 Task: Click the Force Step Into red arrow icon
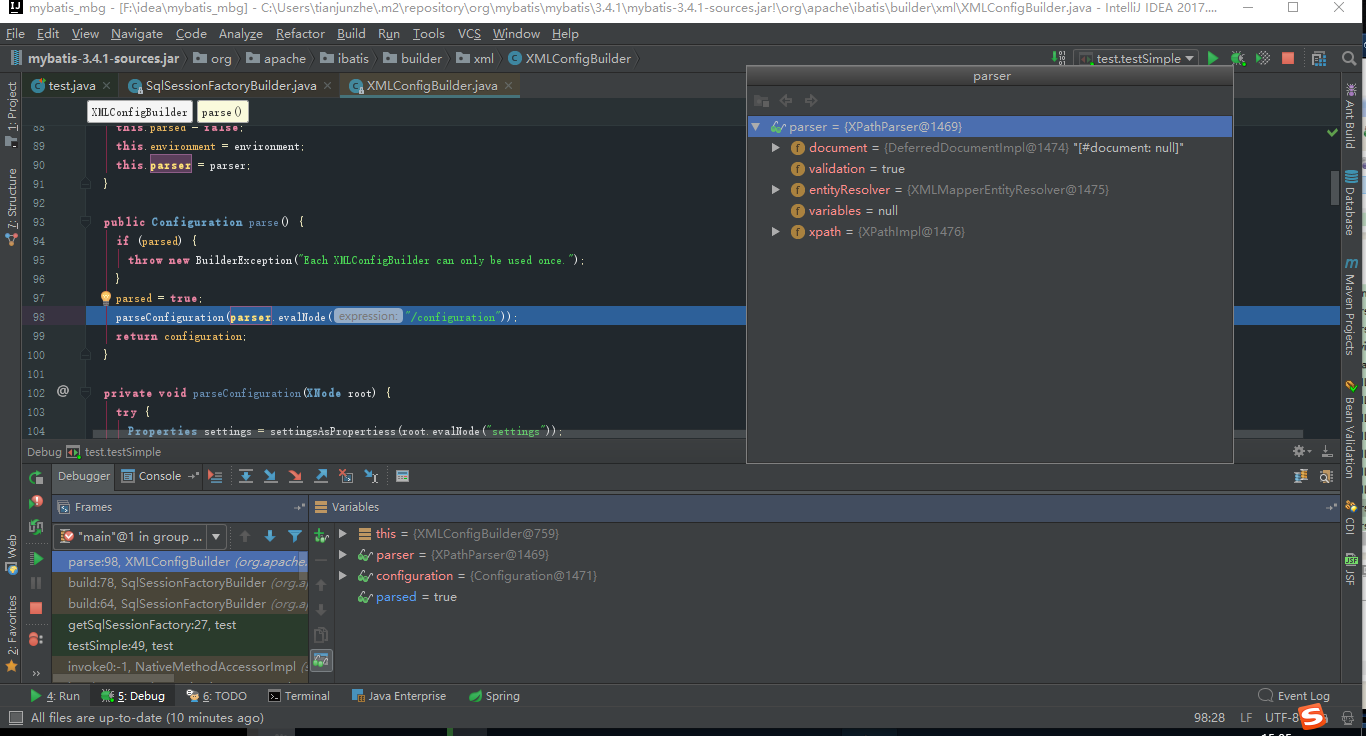[x=295, y=476]
